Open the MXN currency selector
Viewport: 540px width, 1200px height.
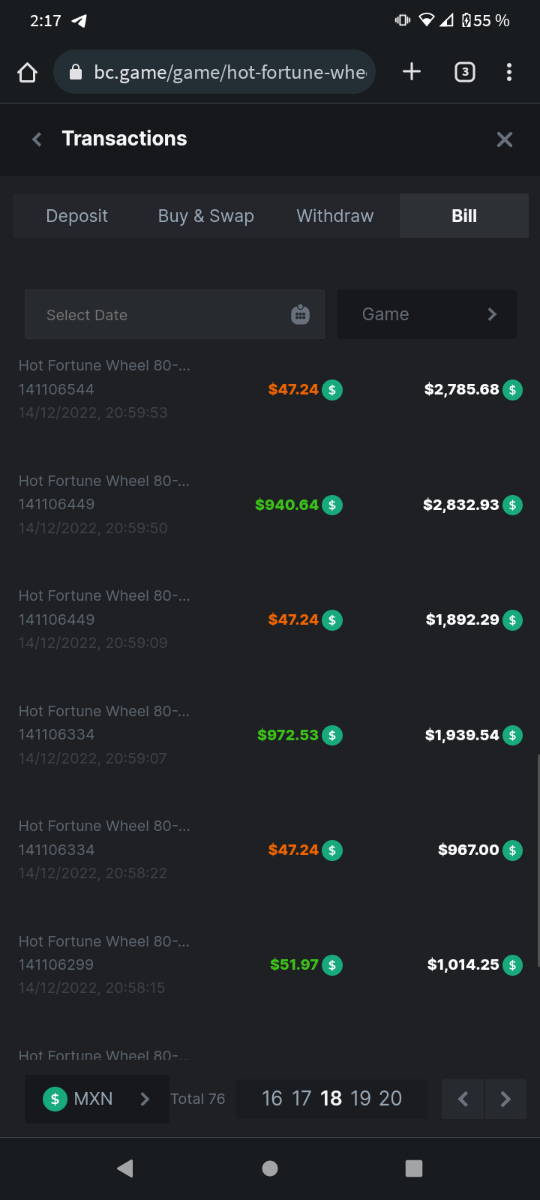coord(97,1099)
